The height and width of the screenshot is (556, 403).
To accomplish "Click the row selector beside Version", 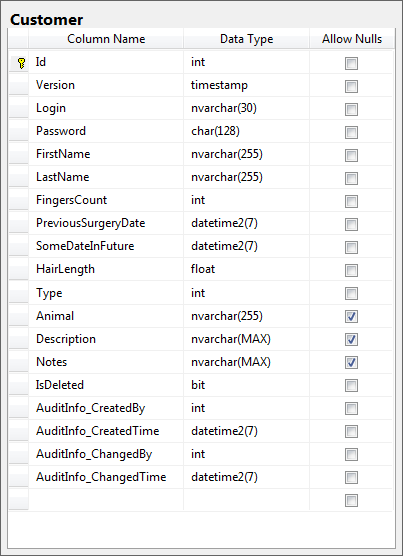I will point(18,85).
